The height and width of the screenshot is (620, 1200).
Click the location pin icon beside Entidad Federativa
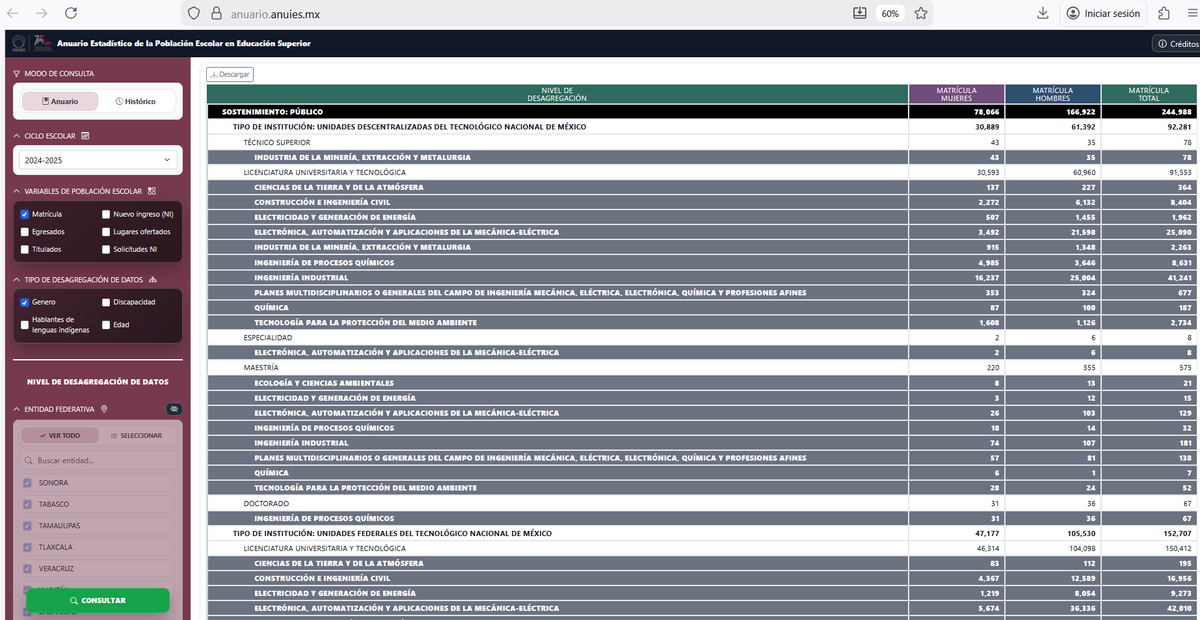[104, 409]
